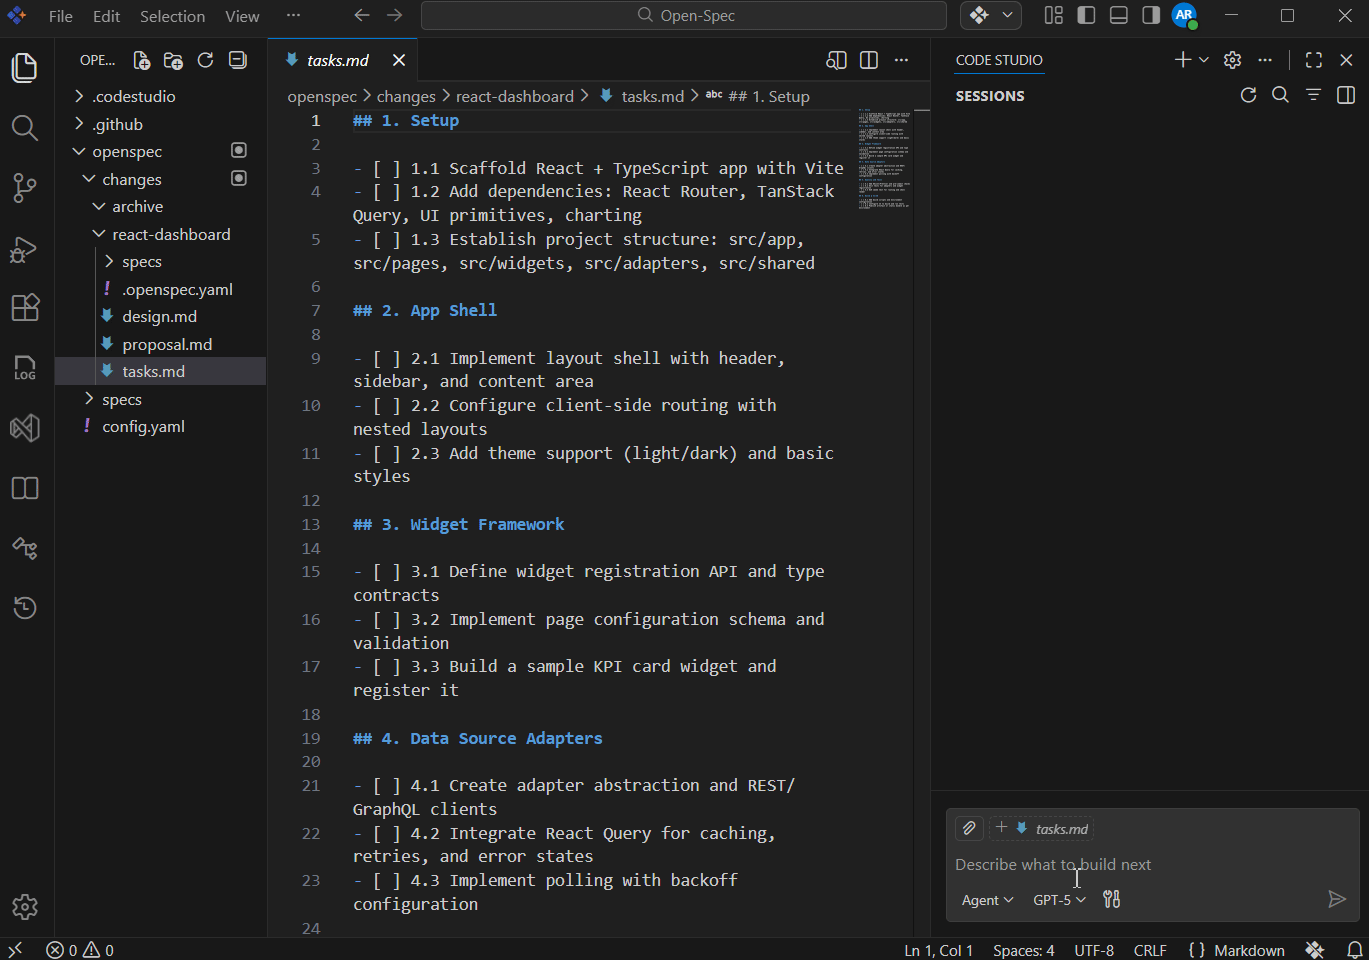
Task: Click react-dashboard in the breadcrumb
Action: tap(515, 96)
